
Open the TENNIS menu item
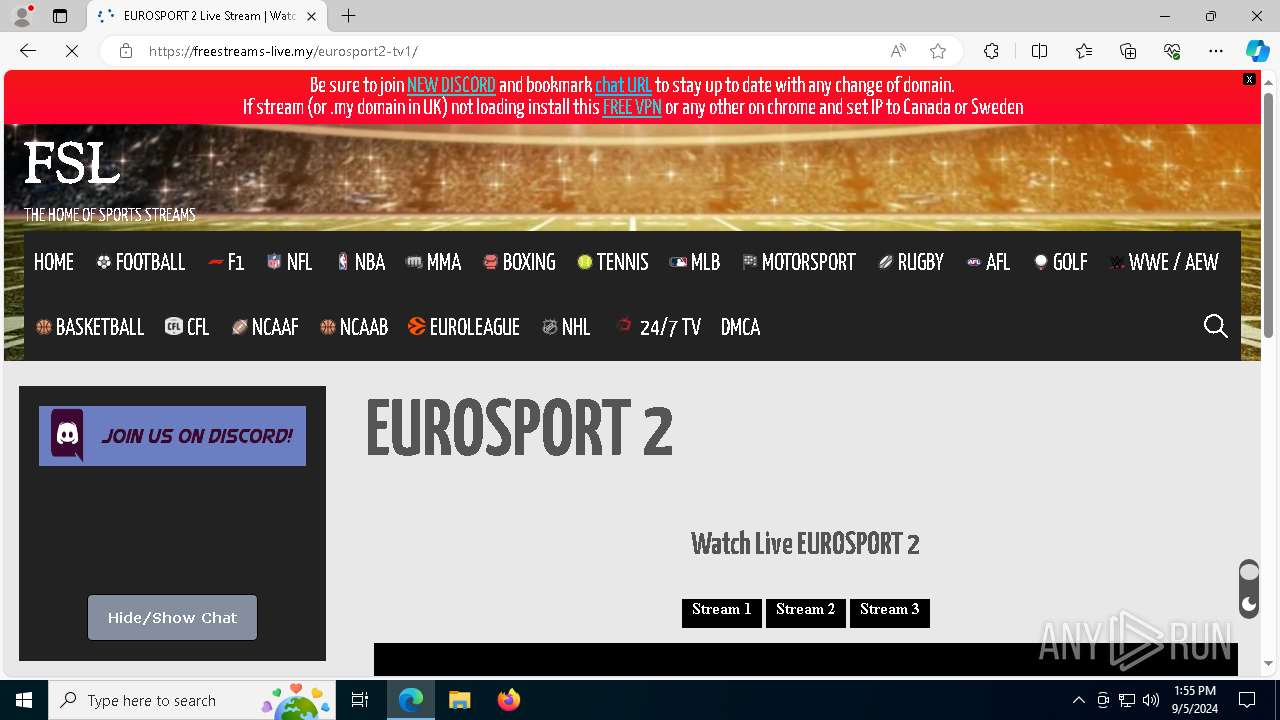pos(613,262)
